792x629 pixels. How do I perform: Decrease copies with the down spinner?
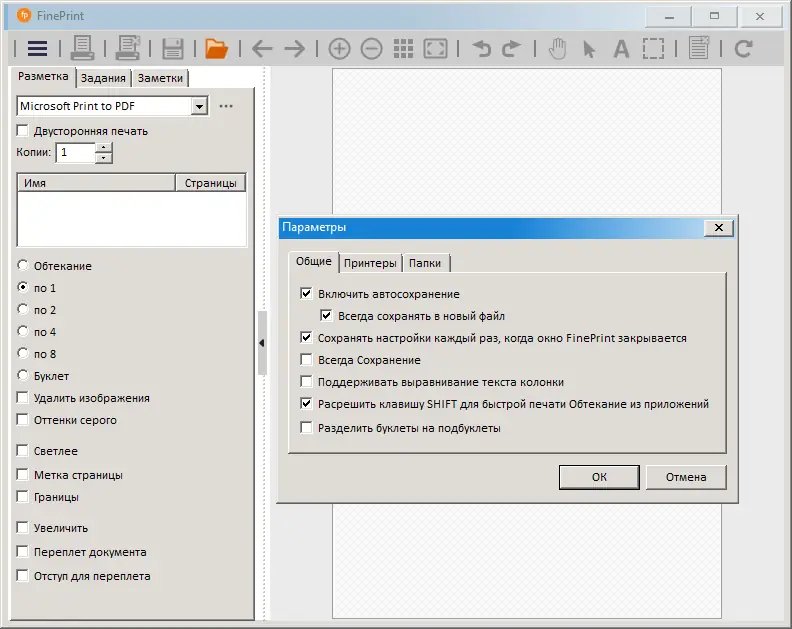[104, 158]
